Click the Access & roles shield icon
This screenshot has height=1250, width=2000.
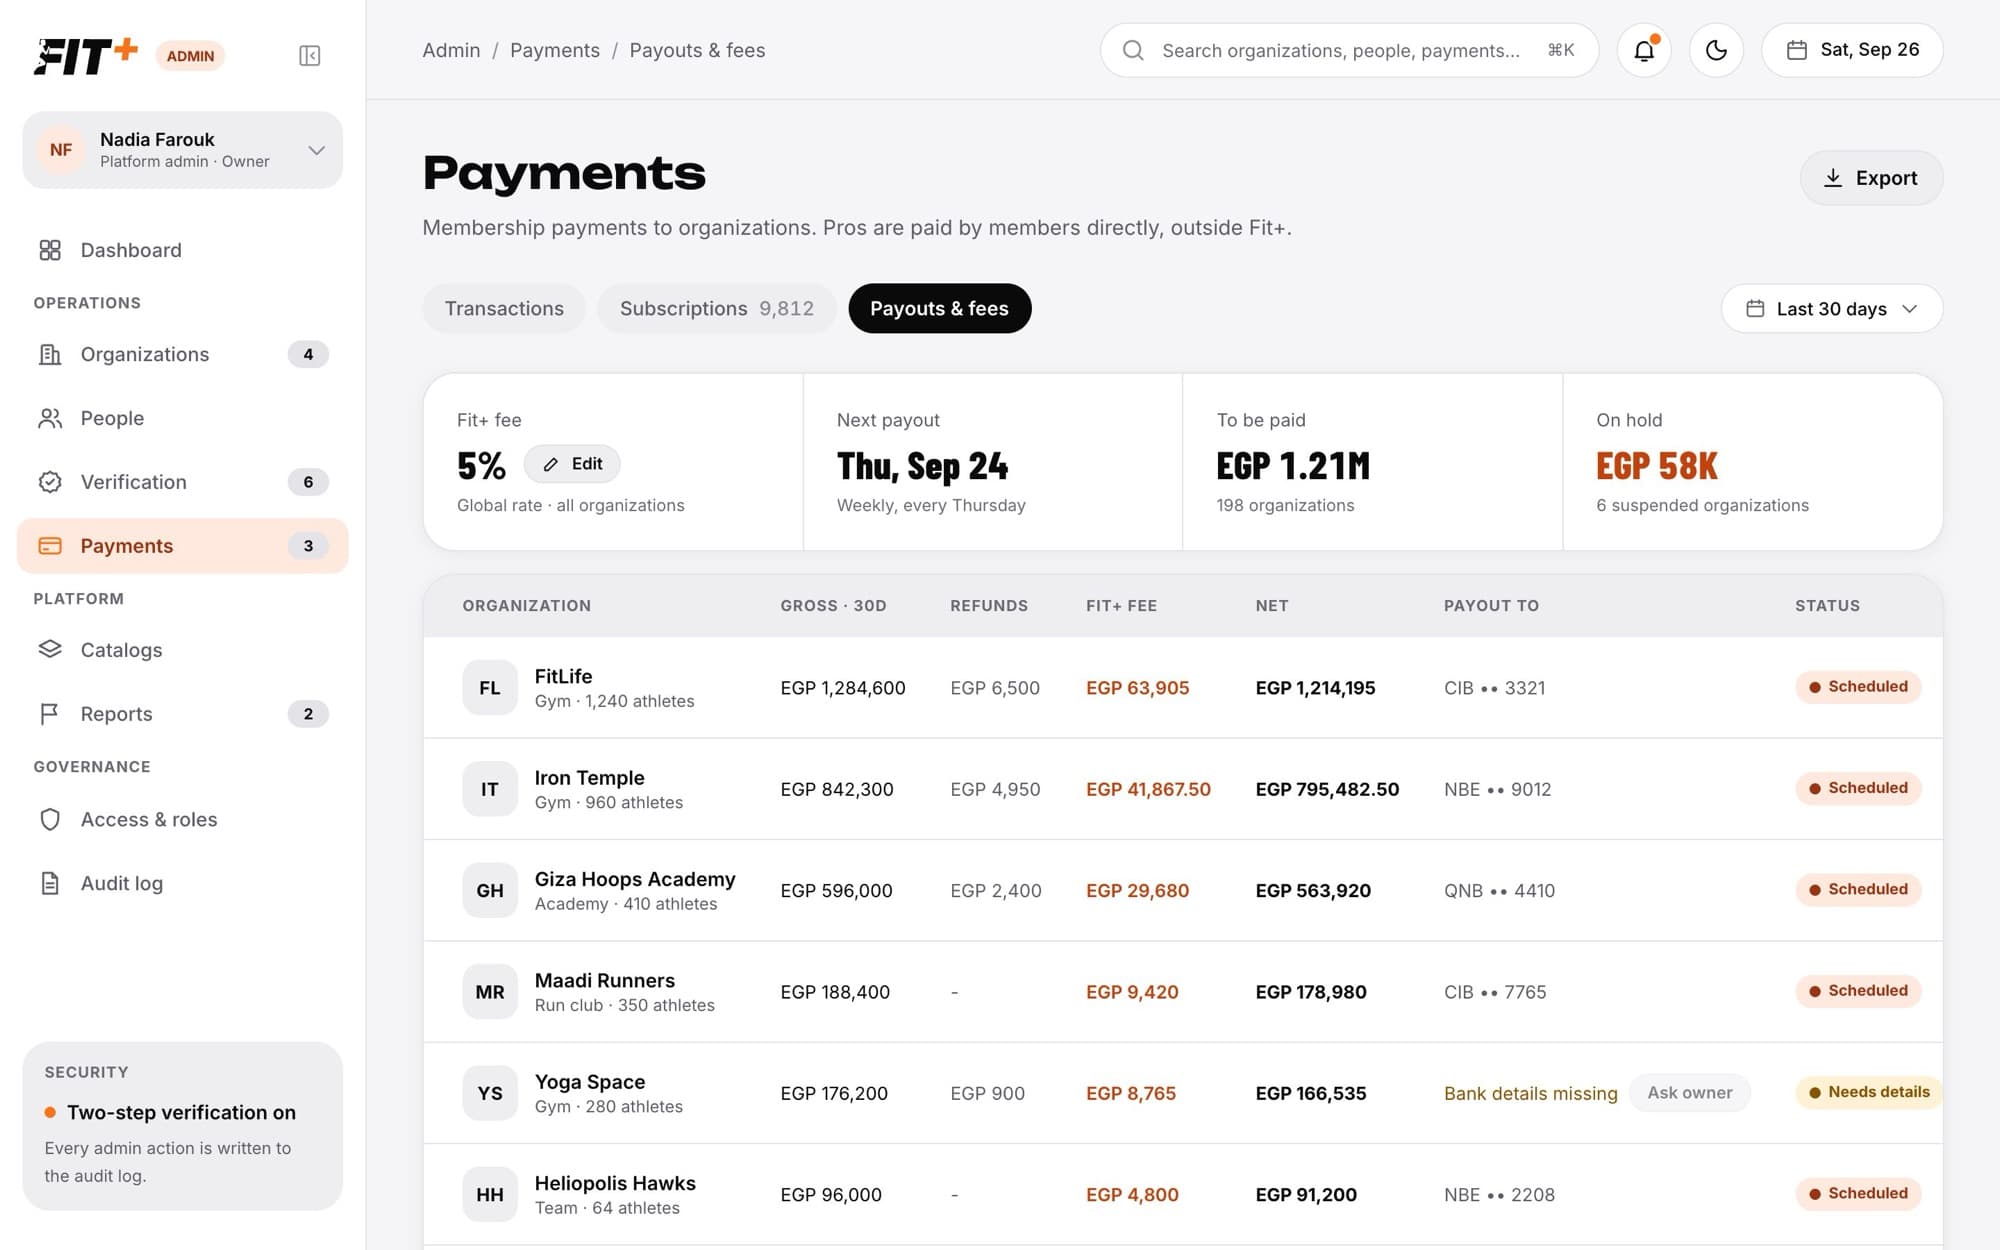tap(50, 820)
